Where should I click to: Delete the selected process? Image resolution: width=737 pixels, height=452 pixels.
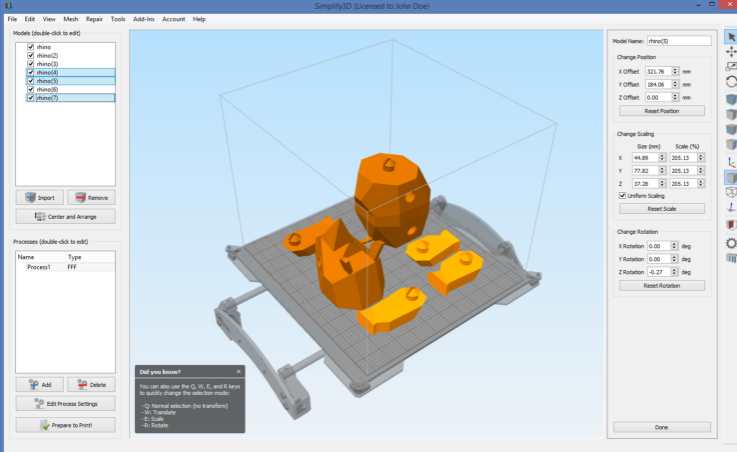pyautogui.click(x=91, y=384)
